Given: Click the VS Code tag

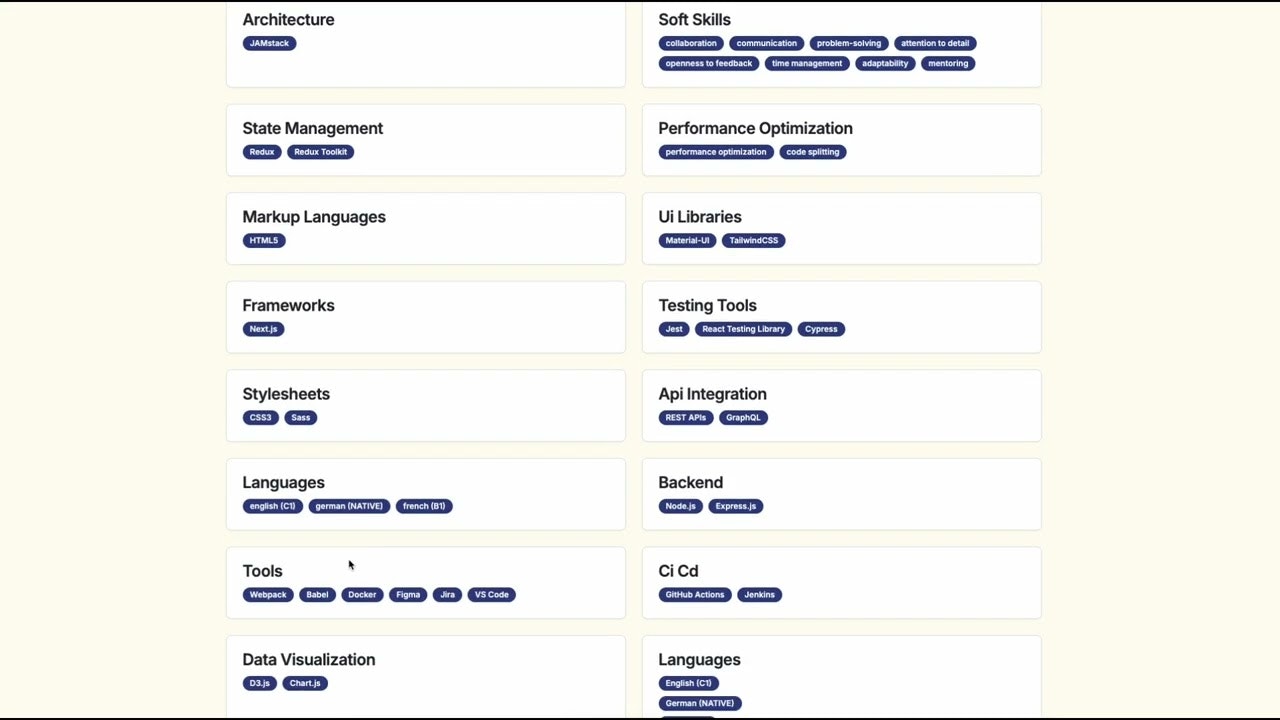Looking at the screenshot, I should [492, 594].
